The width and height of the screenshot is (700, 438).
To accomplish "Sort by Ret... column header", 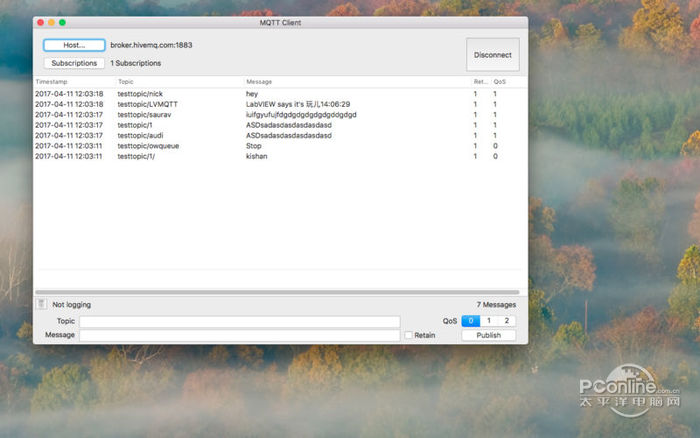I will [480, 82].
